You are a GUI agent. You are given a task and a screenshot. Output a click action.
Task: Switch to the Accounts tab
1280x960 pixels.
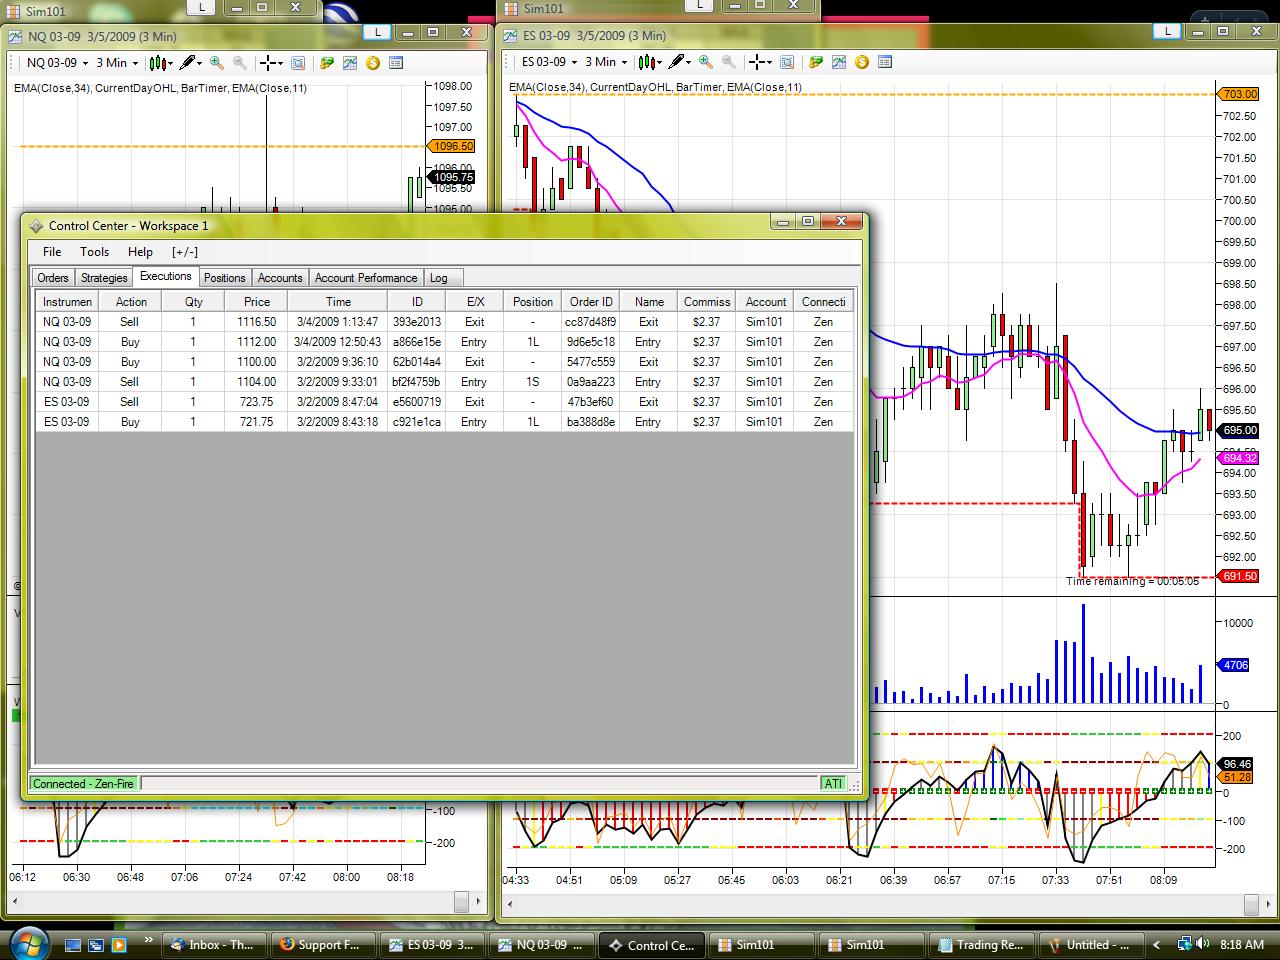pyautogui.click(x=280, y=278)
